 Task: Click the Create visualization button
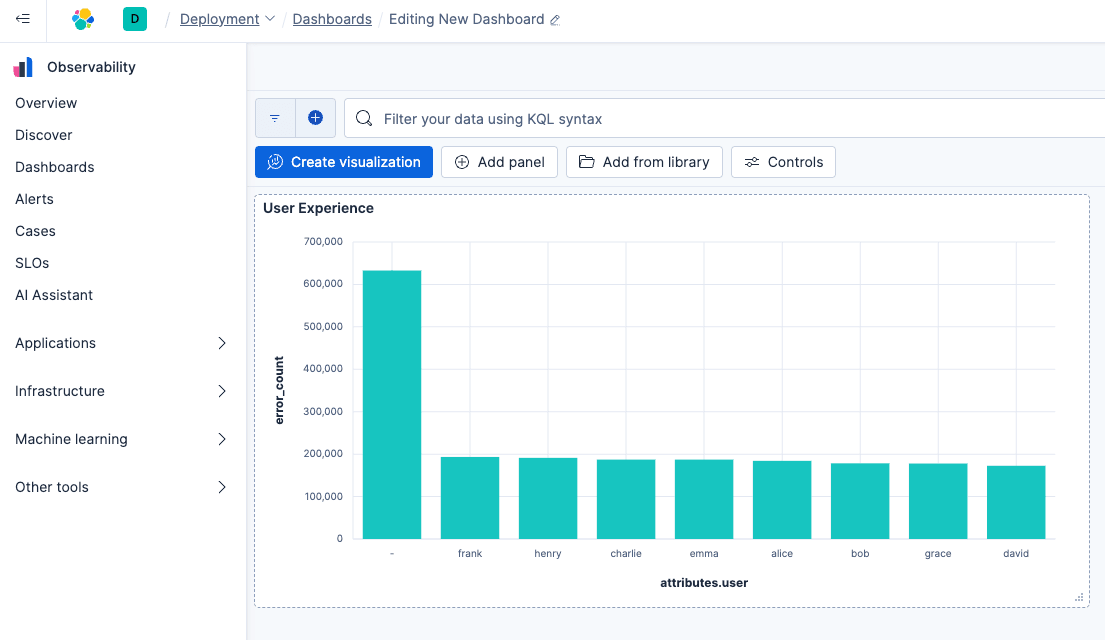pyautogui.click(x=343, y=162)
